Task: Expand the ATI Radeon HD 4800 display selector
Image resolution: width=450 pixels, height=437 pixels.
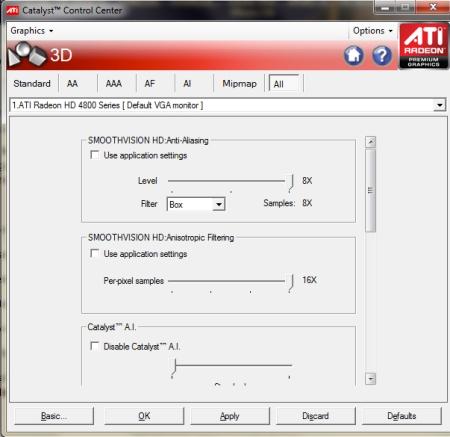Action: pyautogui.click(x=228, y=105)
